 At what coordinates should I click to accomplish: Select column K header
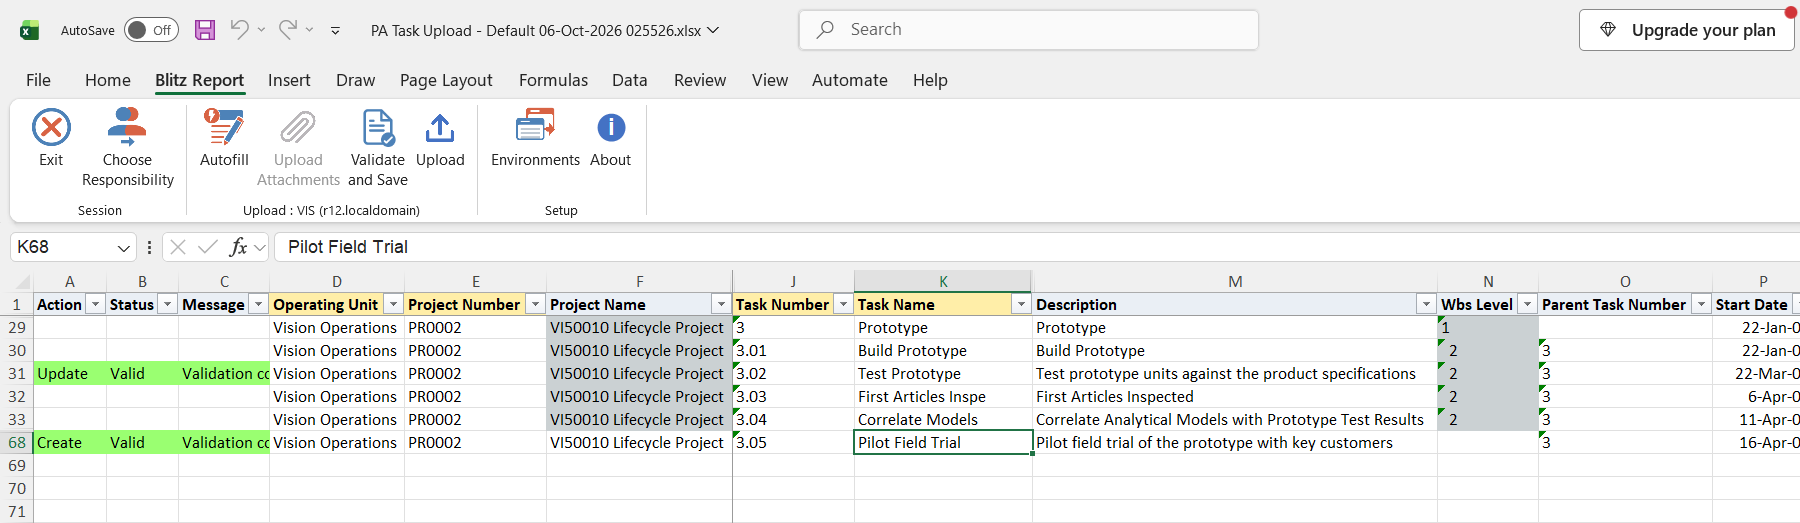pyautogui.click(x=943, y=282)
